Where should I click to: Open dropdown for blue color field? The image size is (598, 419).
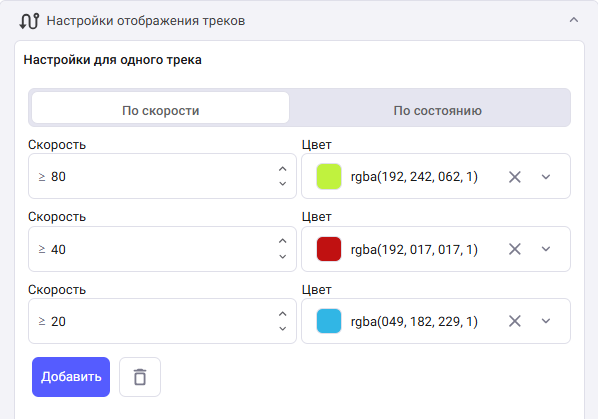[x=546, y=321]
